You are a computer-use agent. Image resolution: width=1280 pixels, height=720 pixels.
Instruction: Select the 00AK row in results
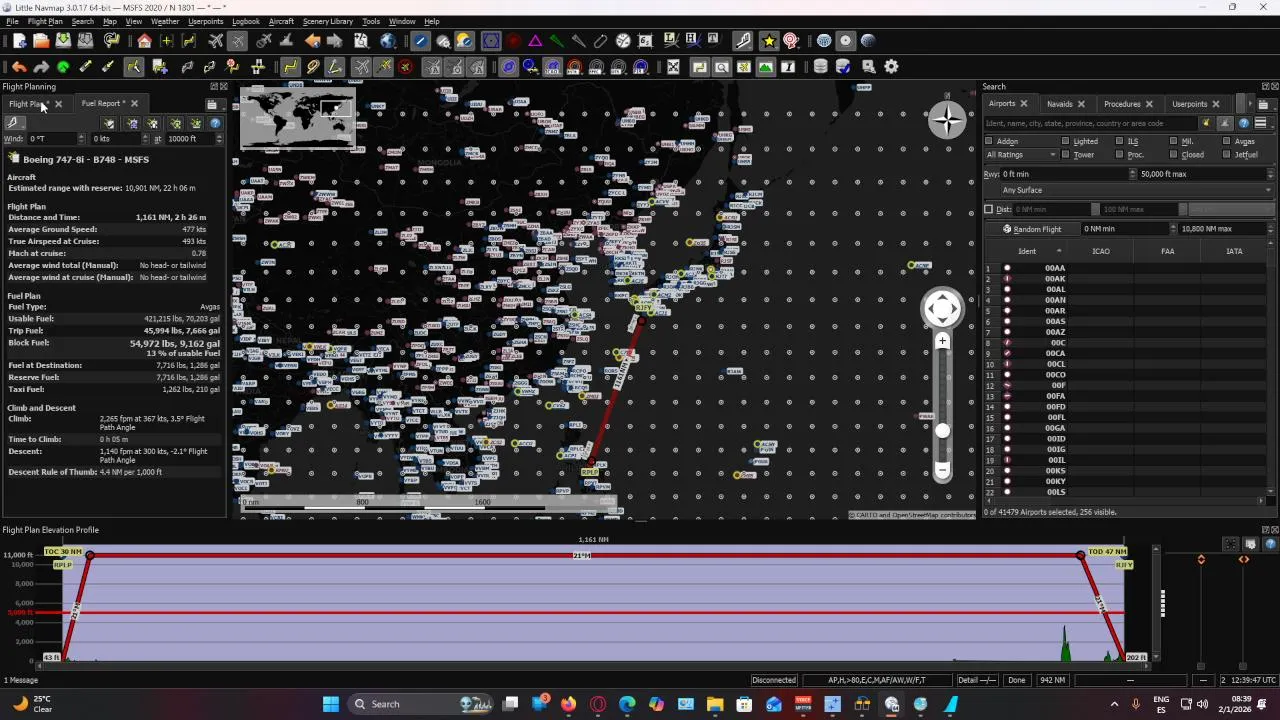coord(1055,279)
